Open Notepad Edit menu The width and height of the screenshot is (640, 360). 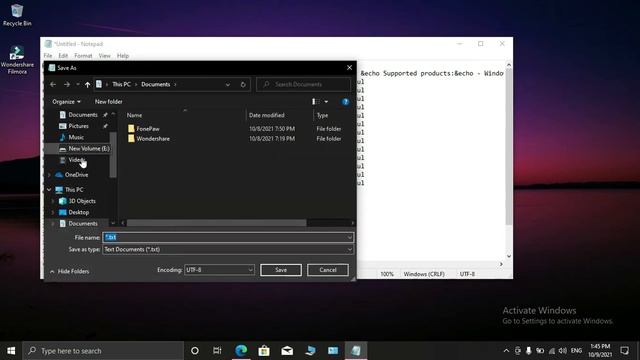pyautogui.click(x=63, y=56)
